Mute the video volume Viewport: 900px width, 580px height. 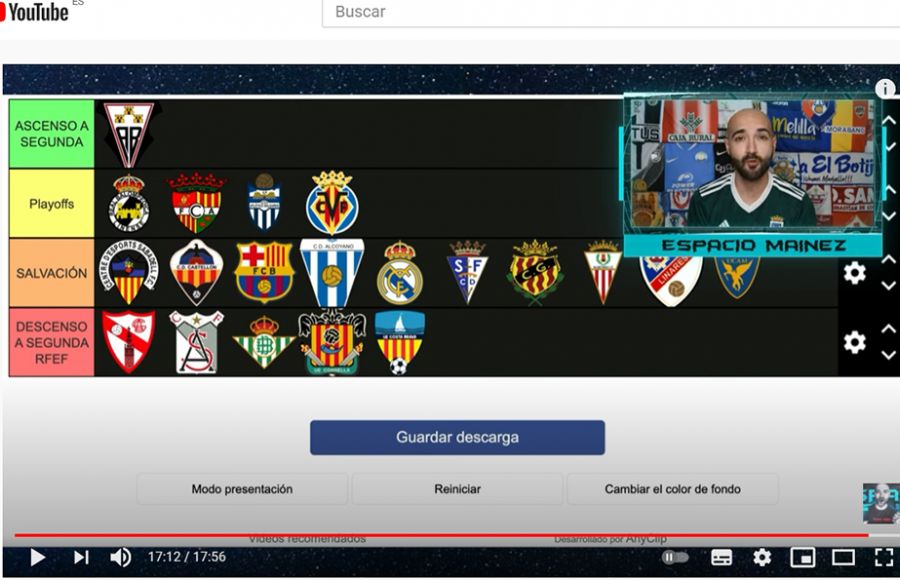click(120, 557)
